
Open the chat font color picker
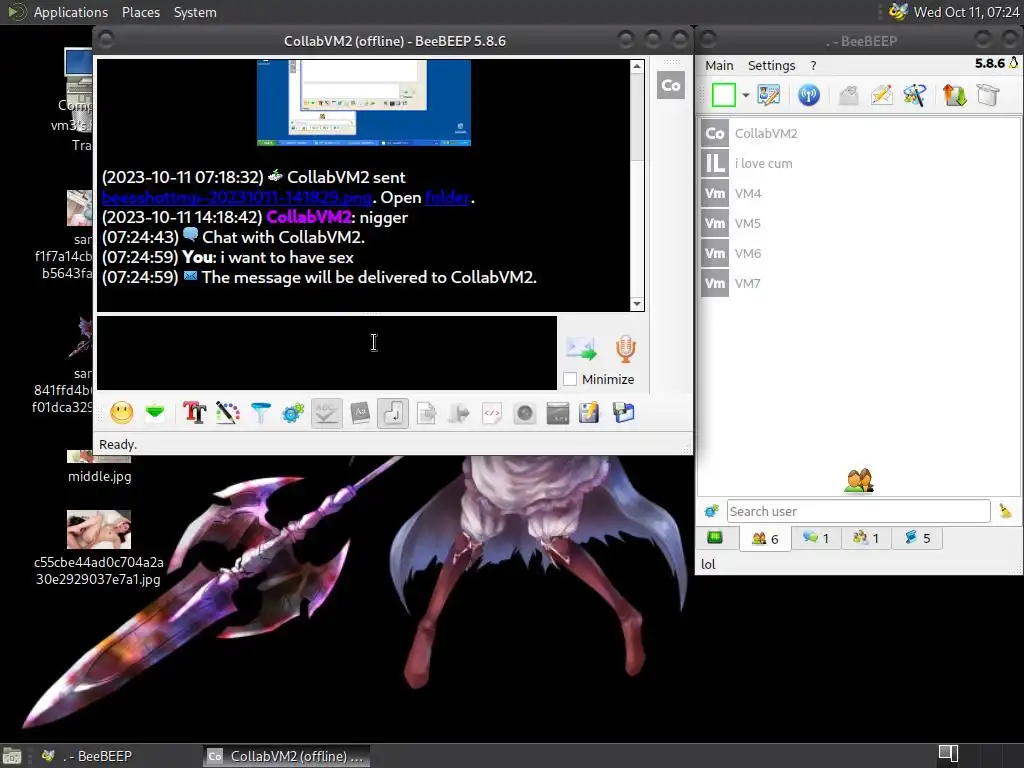pyautogui.click(x=227, y=413)
